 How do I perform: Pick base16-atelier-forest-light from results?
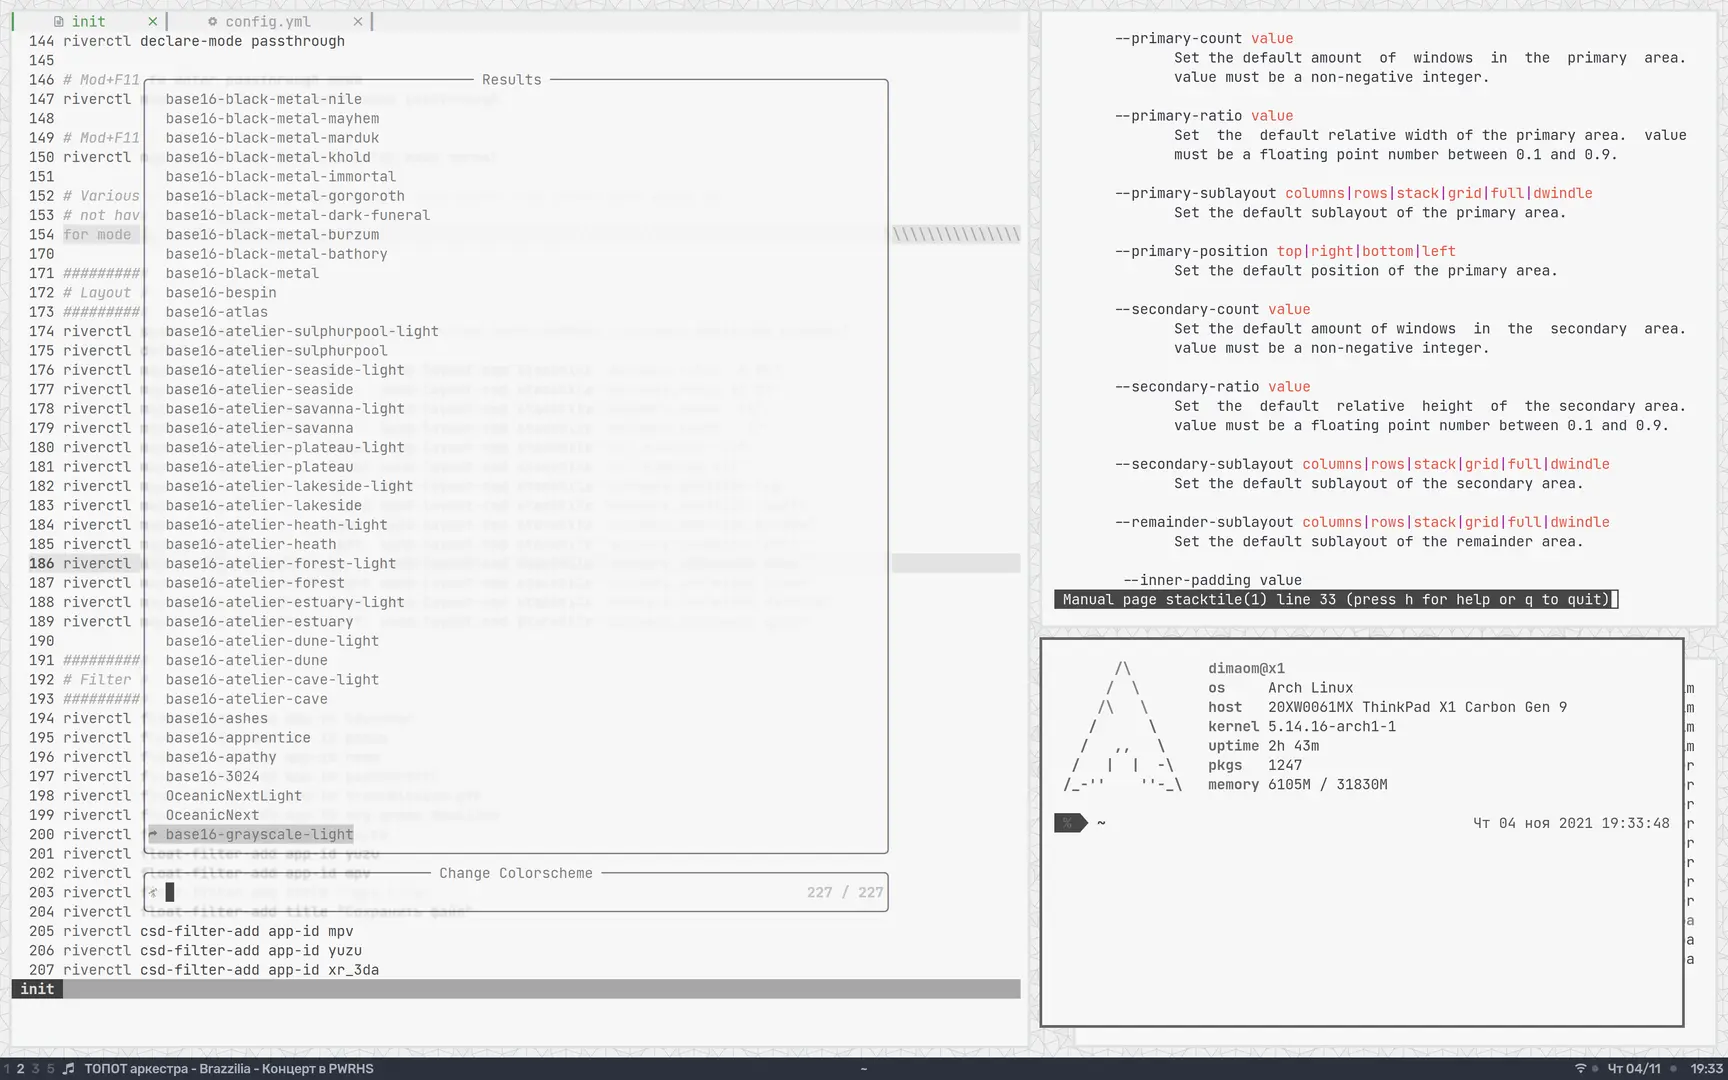click(x=280, y=563)
